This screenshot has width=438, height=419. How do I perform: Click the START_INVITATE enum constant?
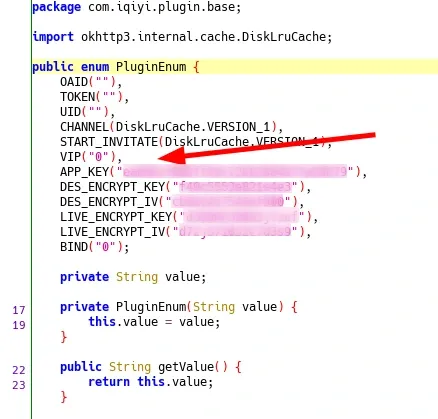point(196,142)
